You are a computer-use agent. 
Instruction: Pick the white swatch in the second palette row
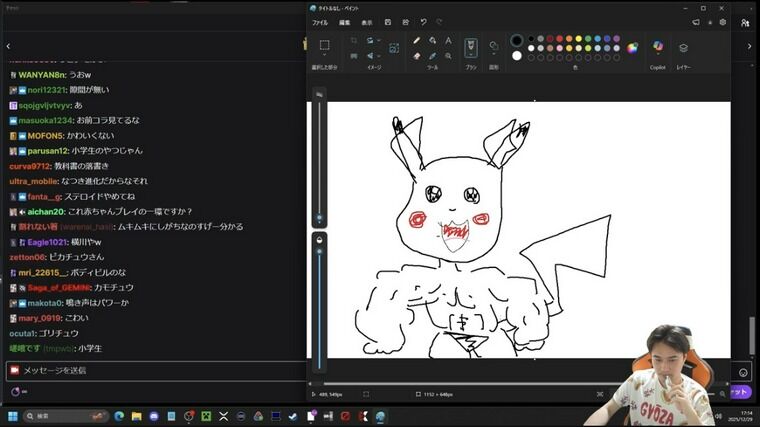pos(531,48)
